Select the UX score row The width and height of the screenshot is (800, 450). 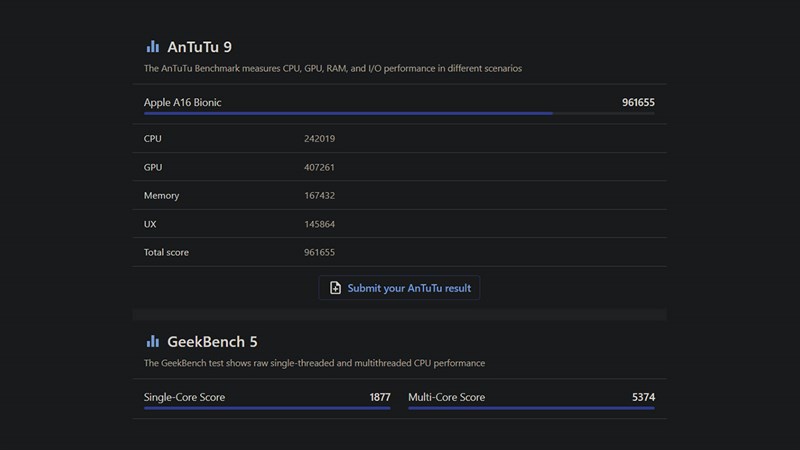tap(399, 224)
